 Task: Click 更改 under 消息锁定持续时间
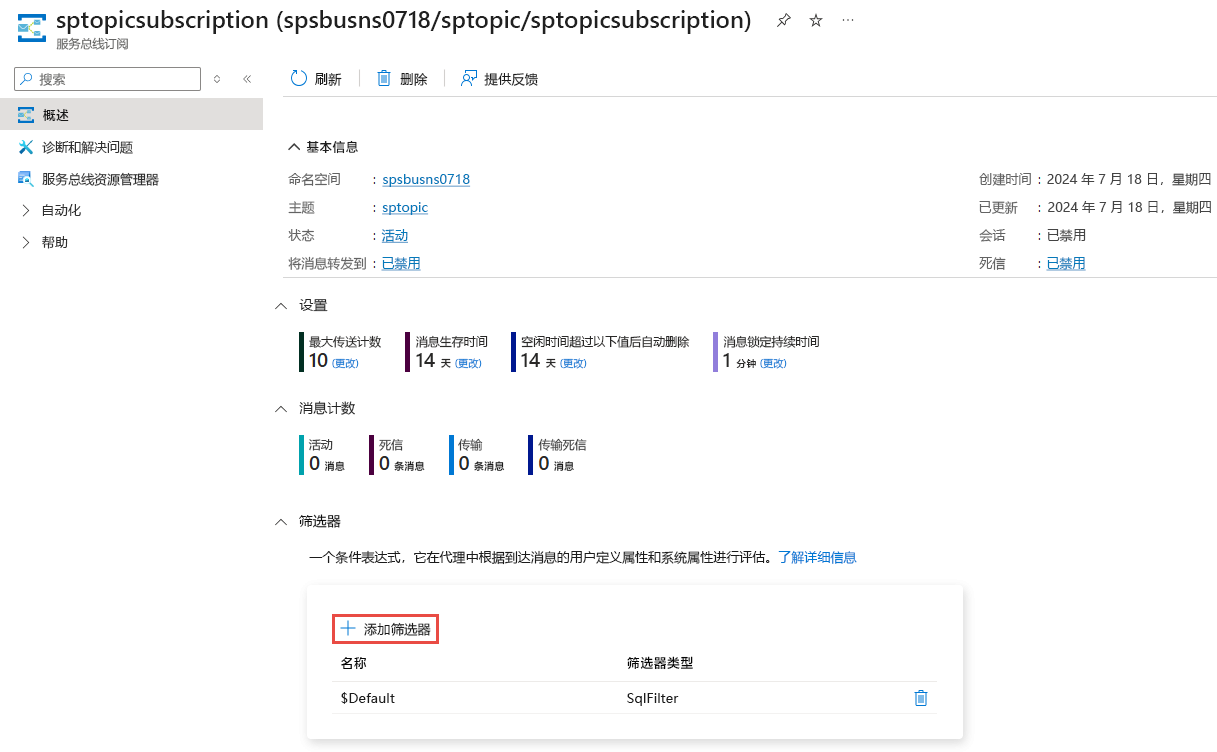(x=774, y=363)
